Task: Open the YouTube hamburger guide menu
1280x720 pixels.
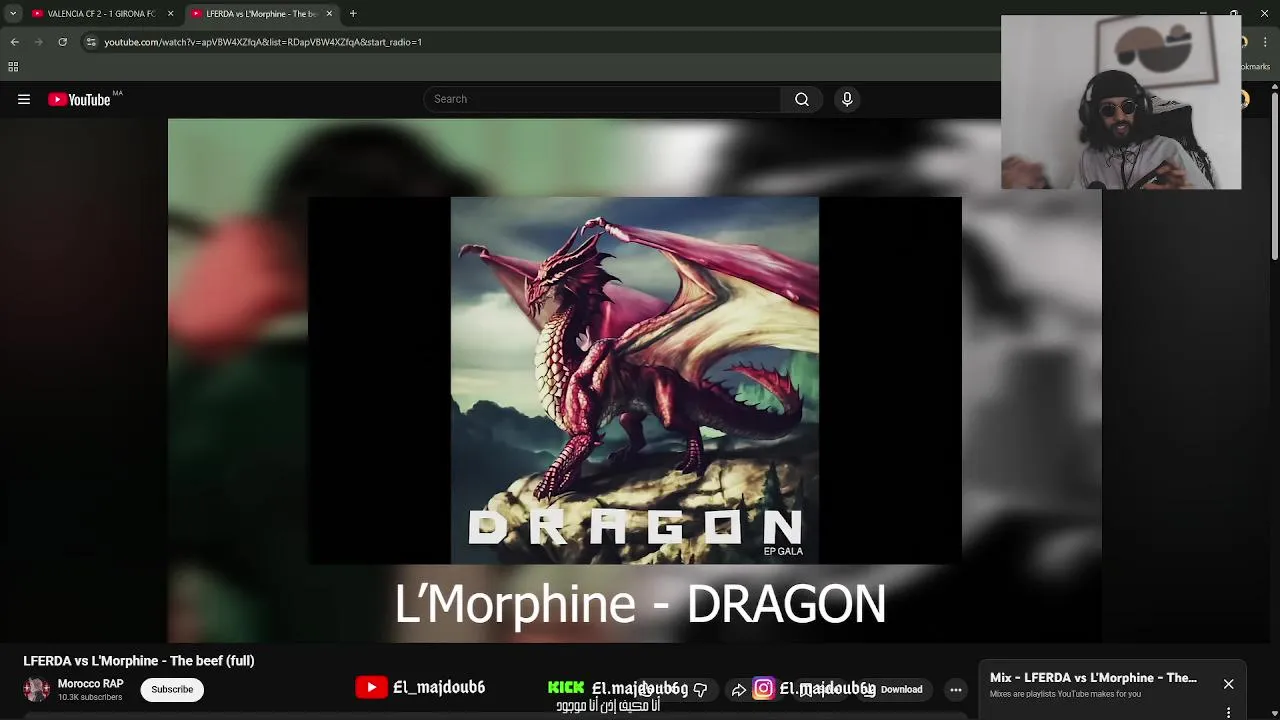Action: pos(24,99)
